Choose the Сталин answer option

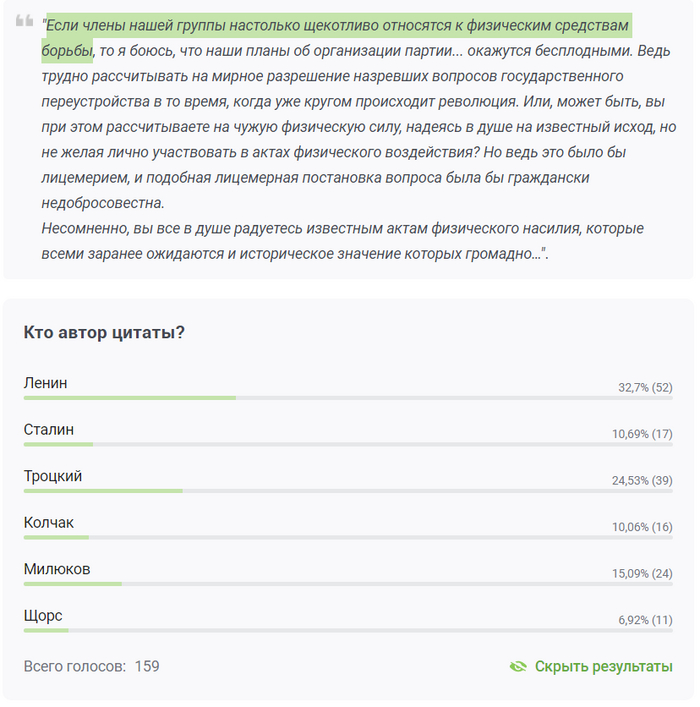[x=49, y=429]
